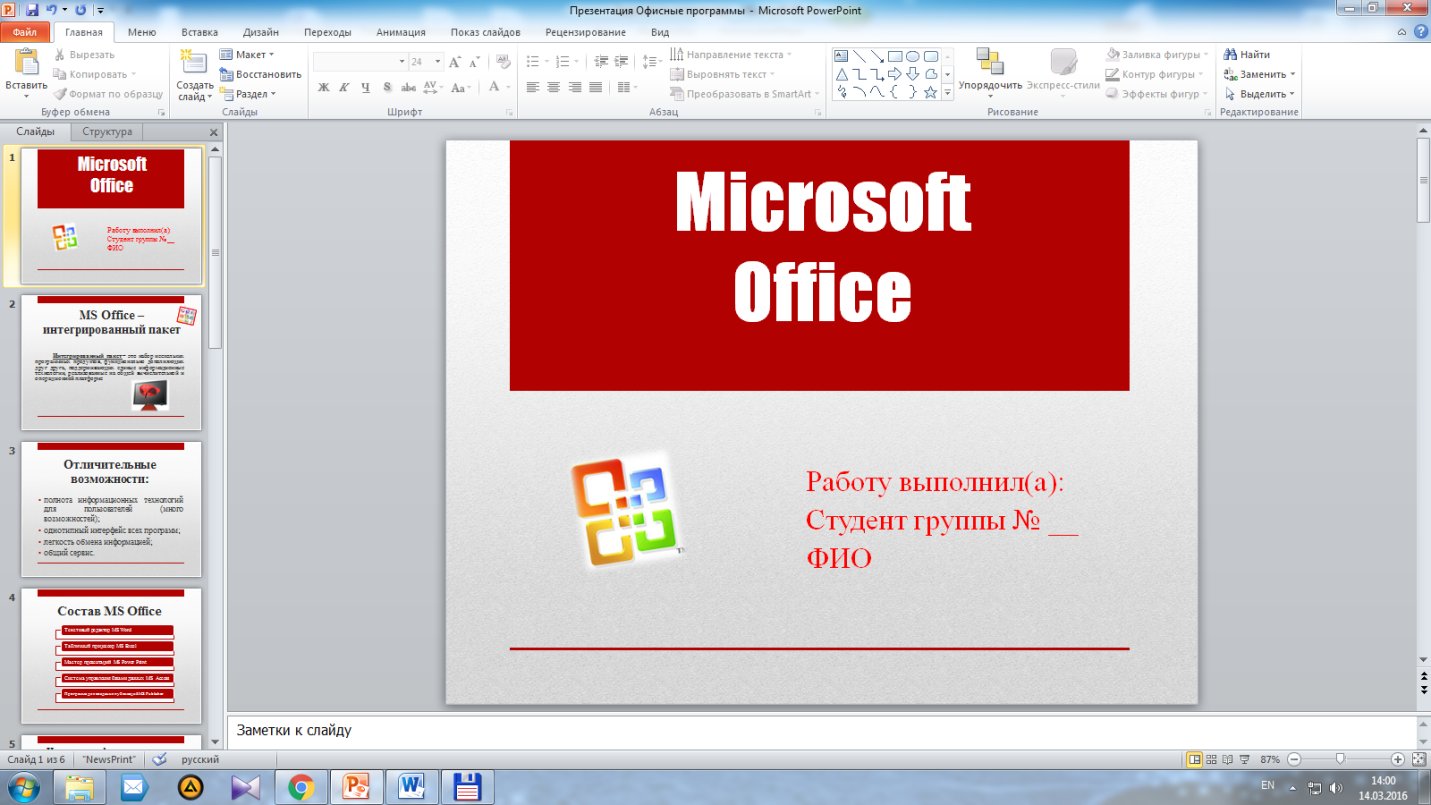Screen dimensions: 1431x805
Task: Toggle text Shadow (S) formatting
Action: [x=387, y=88]
